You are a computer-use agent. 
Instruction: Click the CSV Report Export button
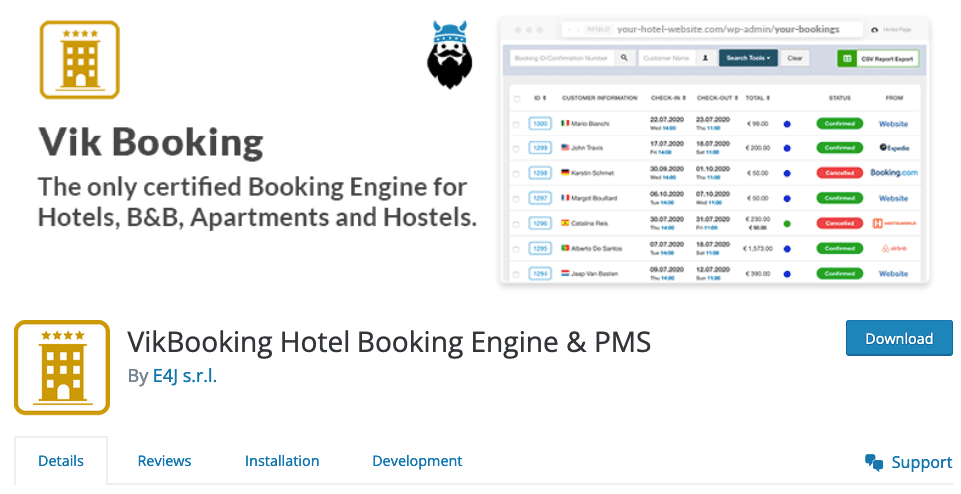[x=878, y=59]
